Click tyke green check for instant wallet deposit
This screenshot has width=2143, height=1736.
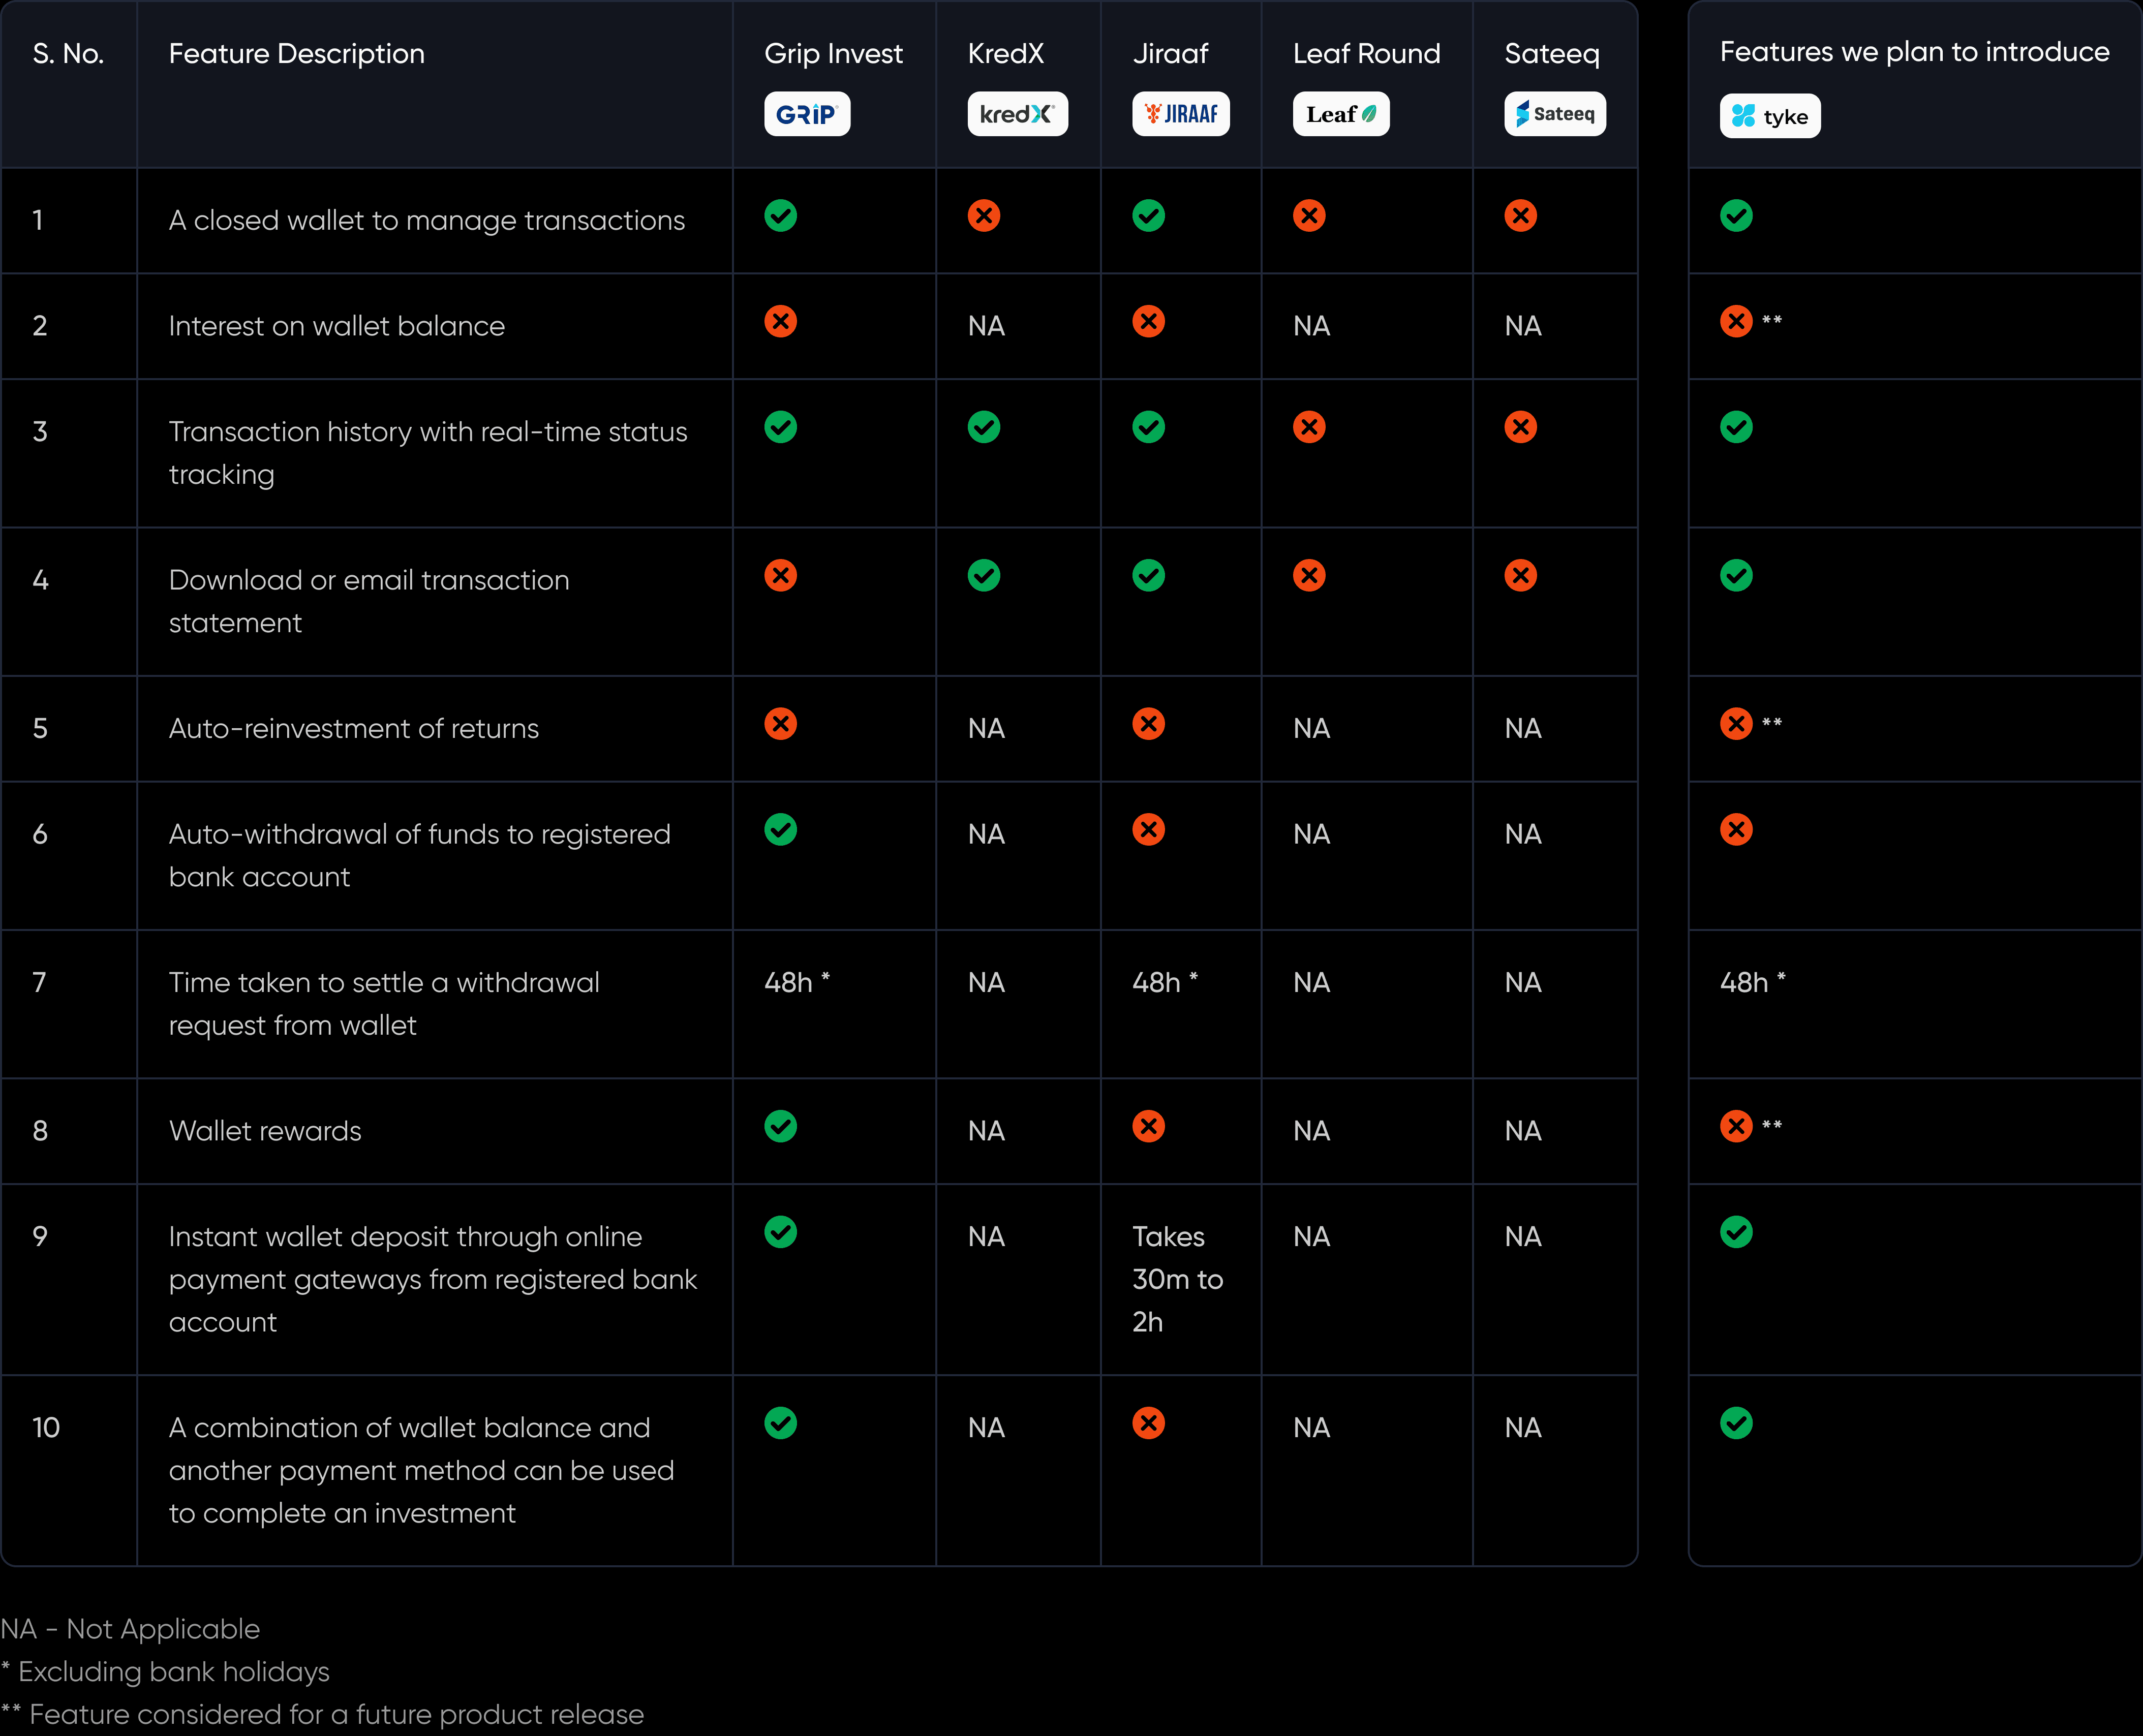[x=1736, y=1232]
